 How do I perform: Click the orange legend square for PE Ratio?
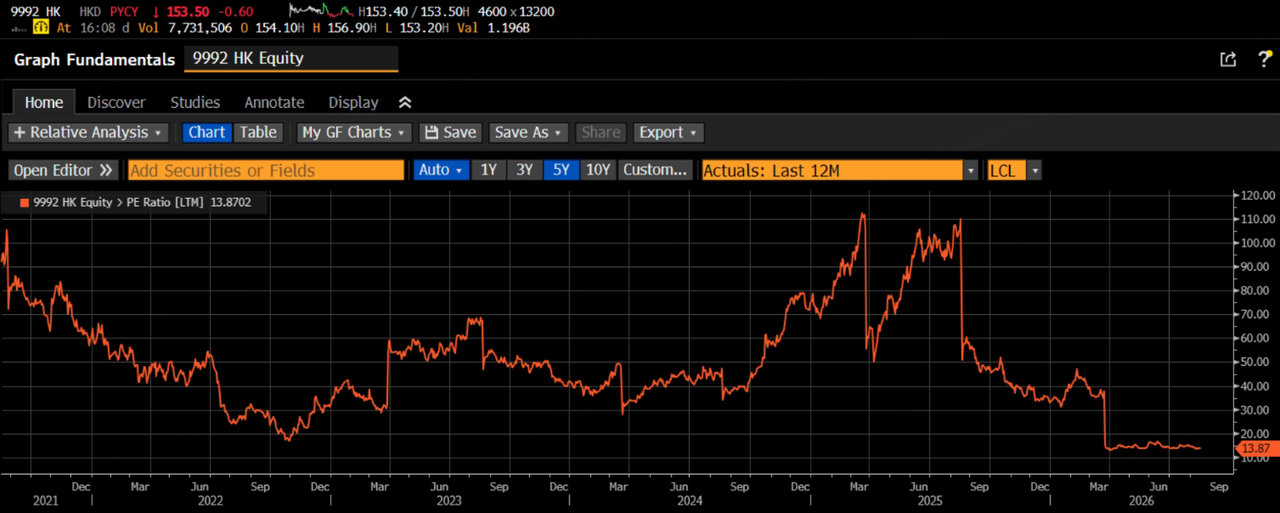[x=24, y=202]
